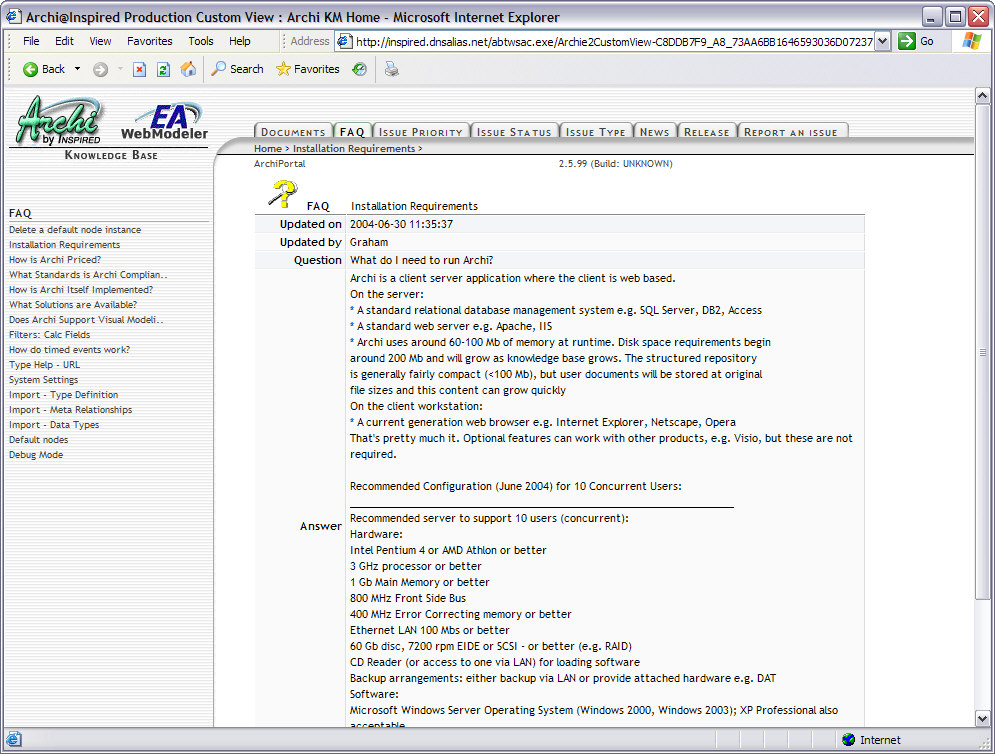Image resolution: width=995 pixels, height=754 pixels.
Task: Open the Tools menu
Action: pyautogui.click(x=201, y=41)
